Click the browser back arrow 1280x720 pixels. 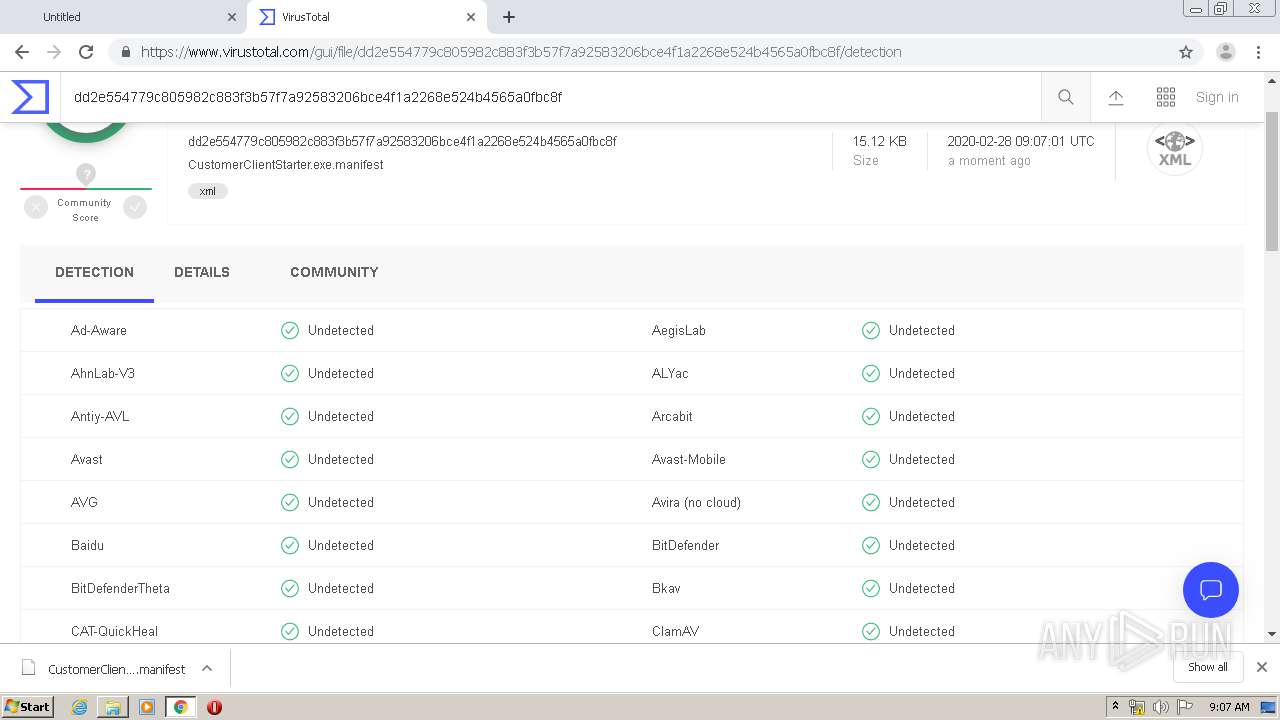22,52
